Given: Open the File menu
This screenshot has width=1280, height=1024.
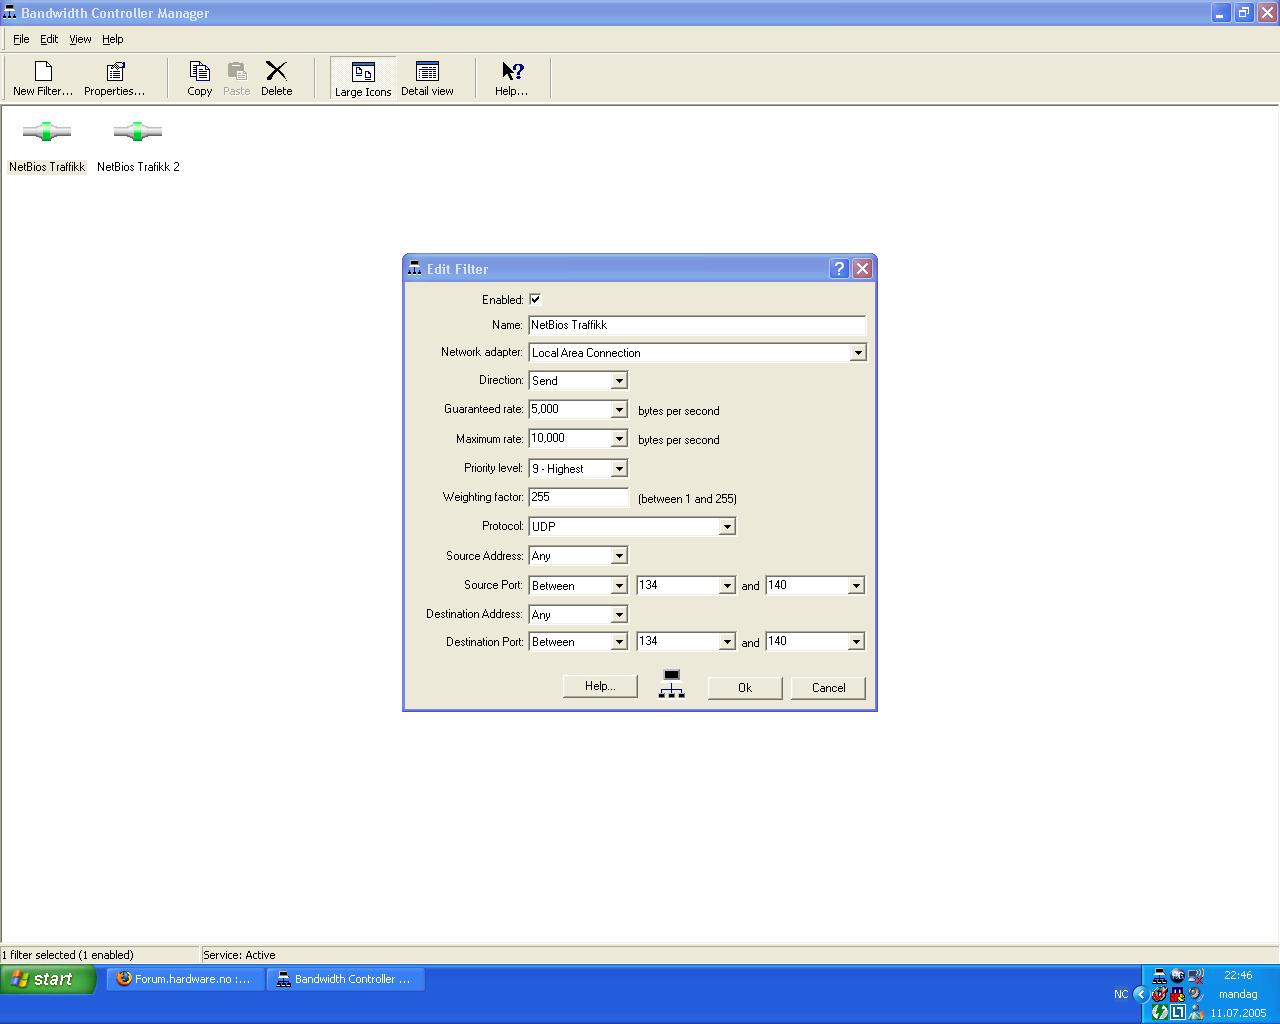Looking at the screenshot, I should (21, 39).
